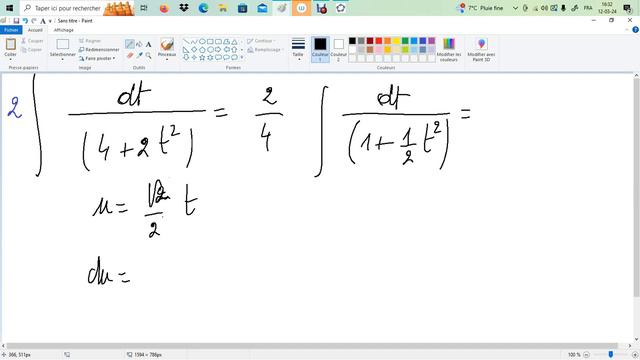Click the Copier button
Screen dimensions: 640x360
coord(32,50)
